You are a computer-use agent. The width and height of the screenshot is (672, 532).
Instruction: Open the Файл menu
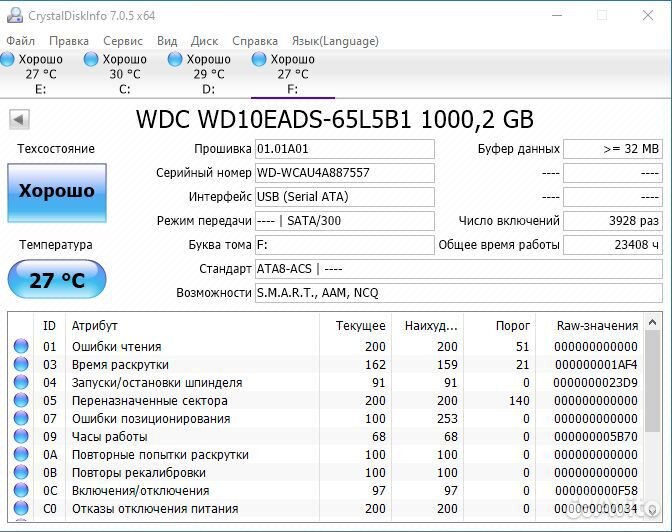point(20,41)
